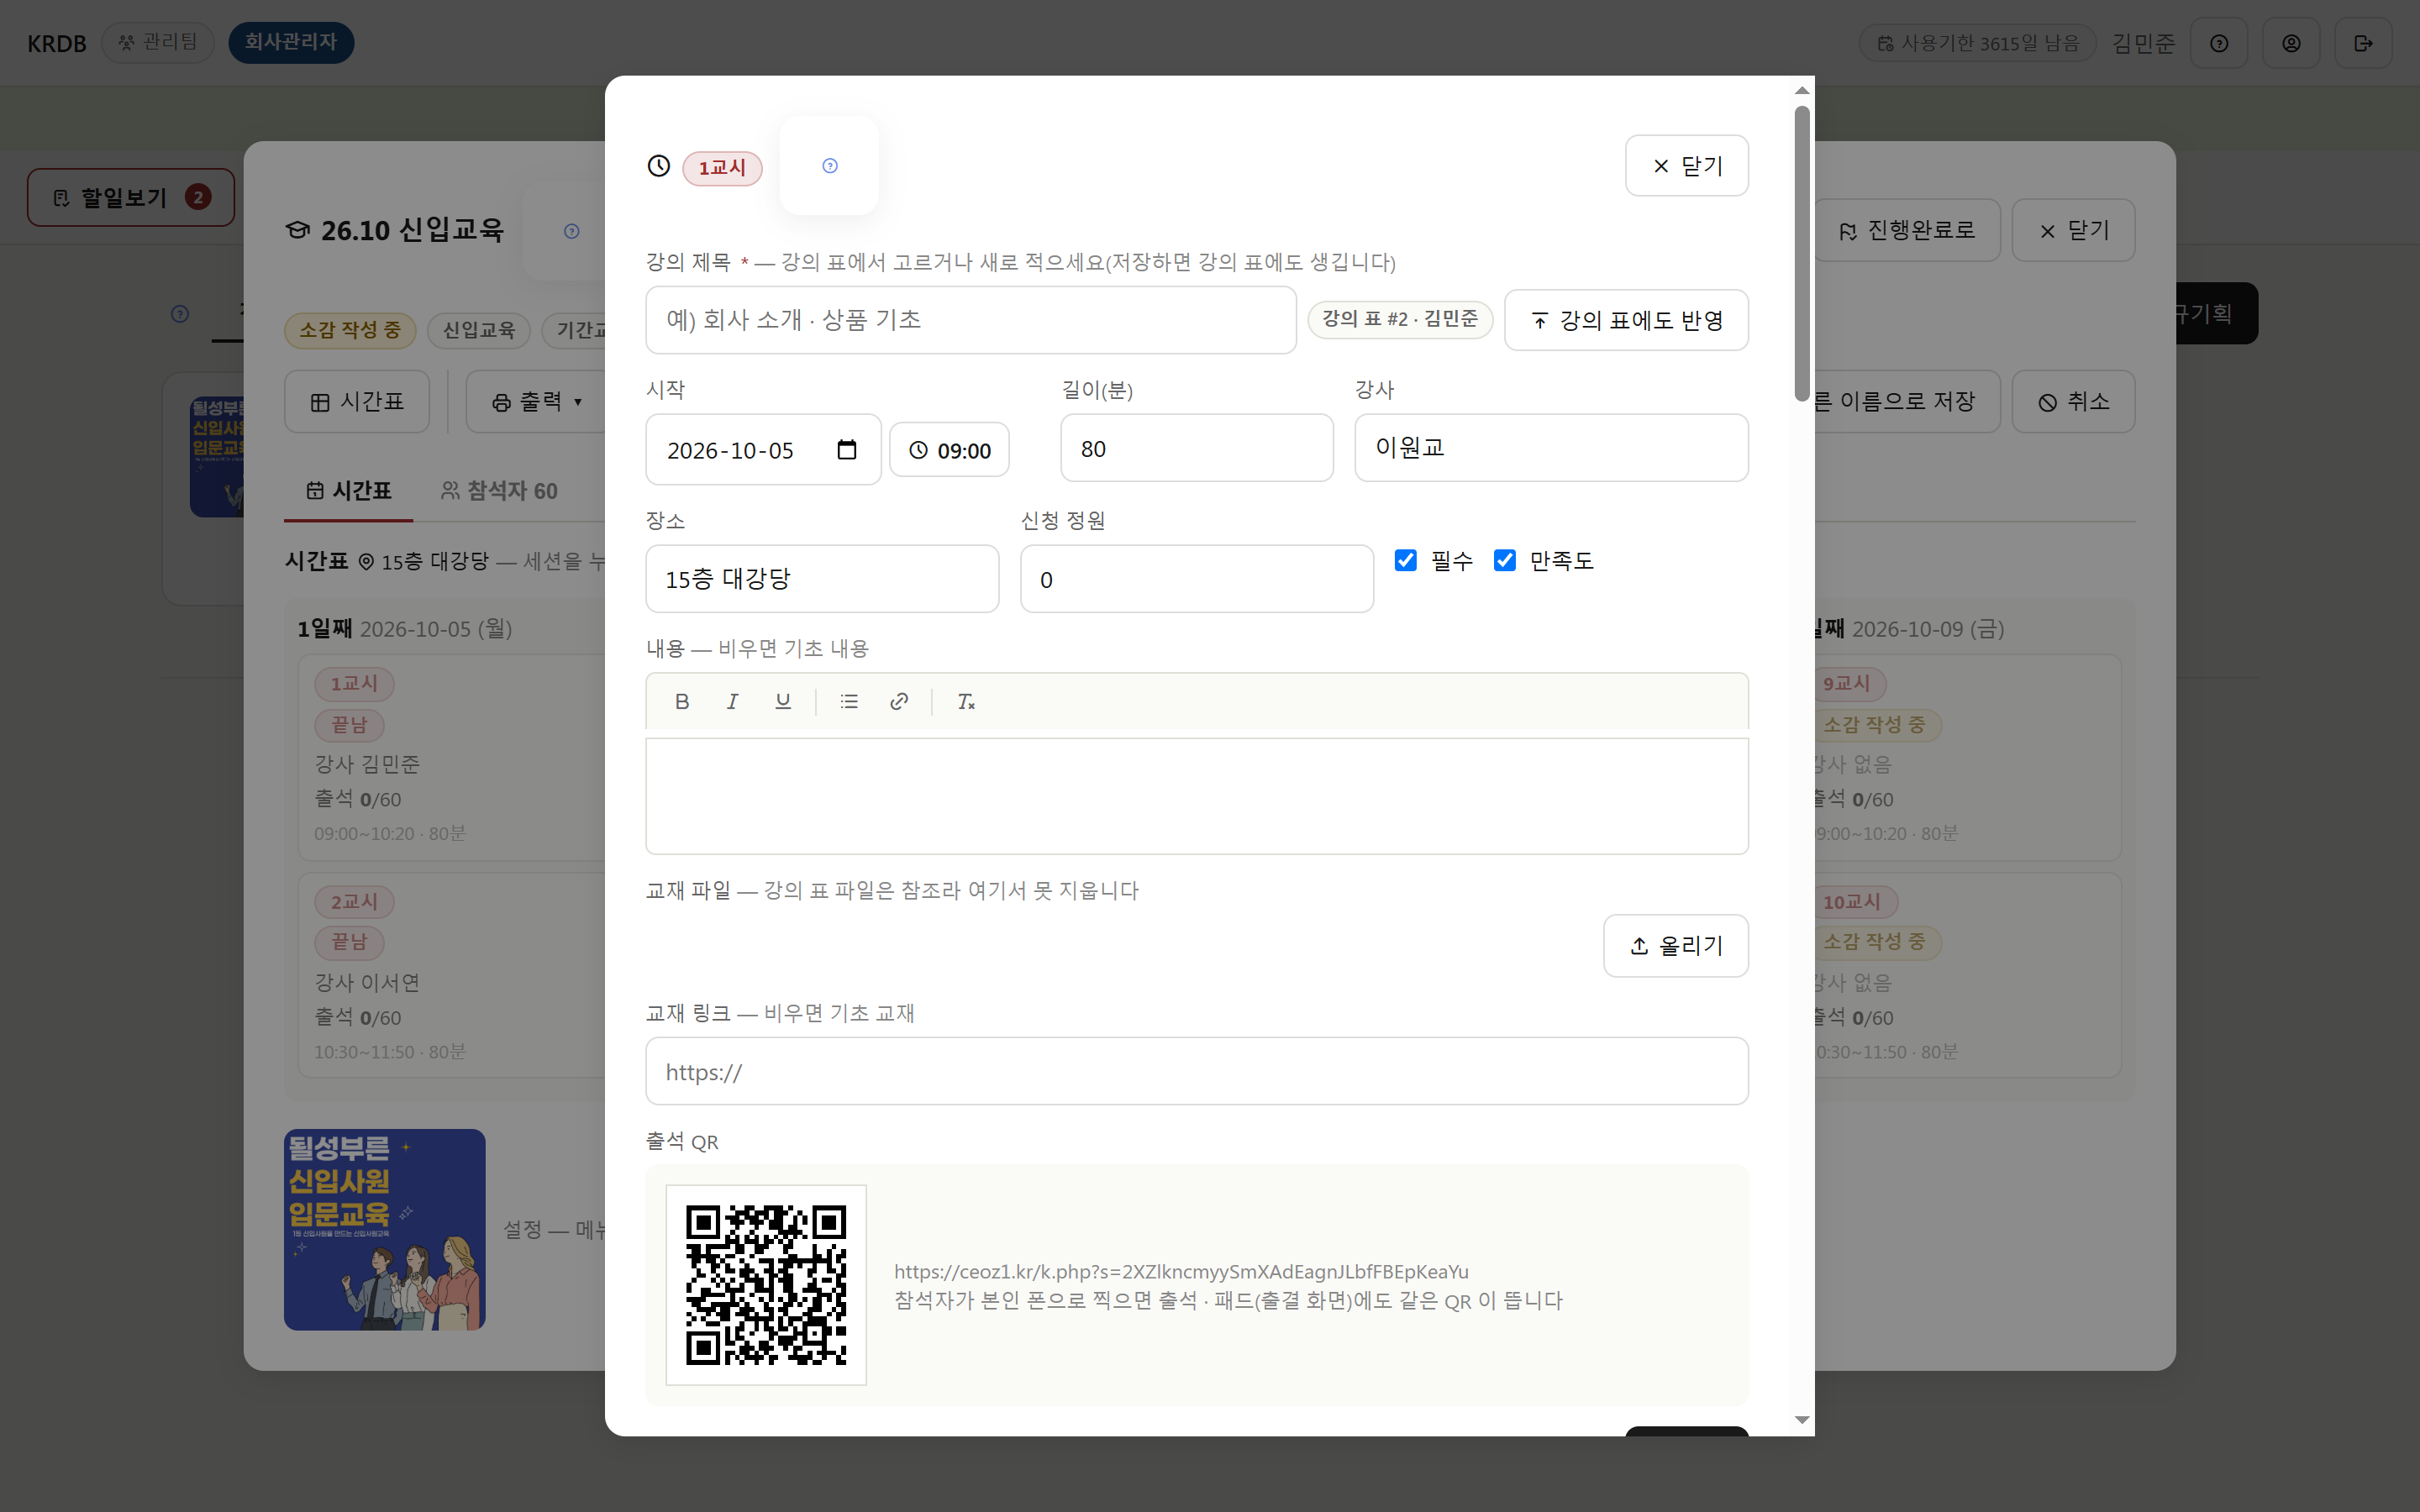2420x1512 pixels.
Task: Click the 올리기 upload button
Action: [x=1676, y=945]
